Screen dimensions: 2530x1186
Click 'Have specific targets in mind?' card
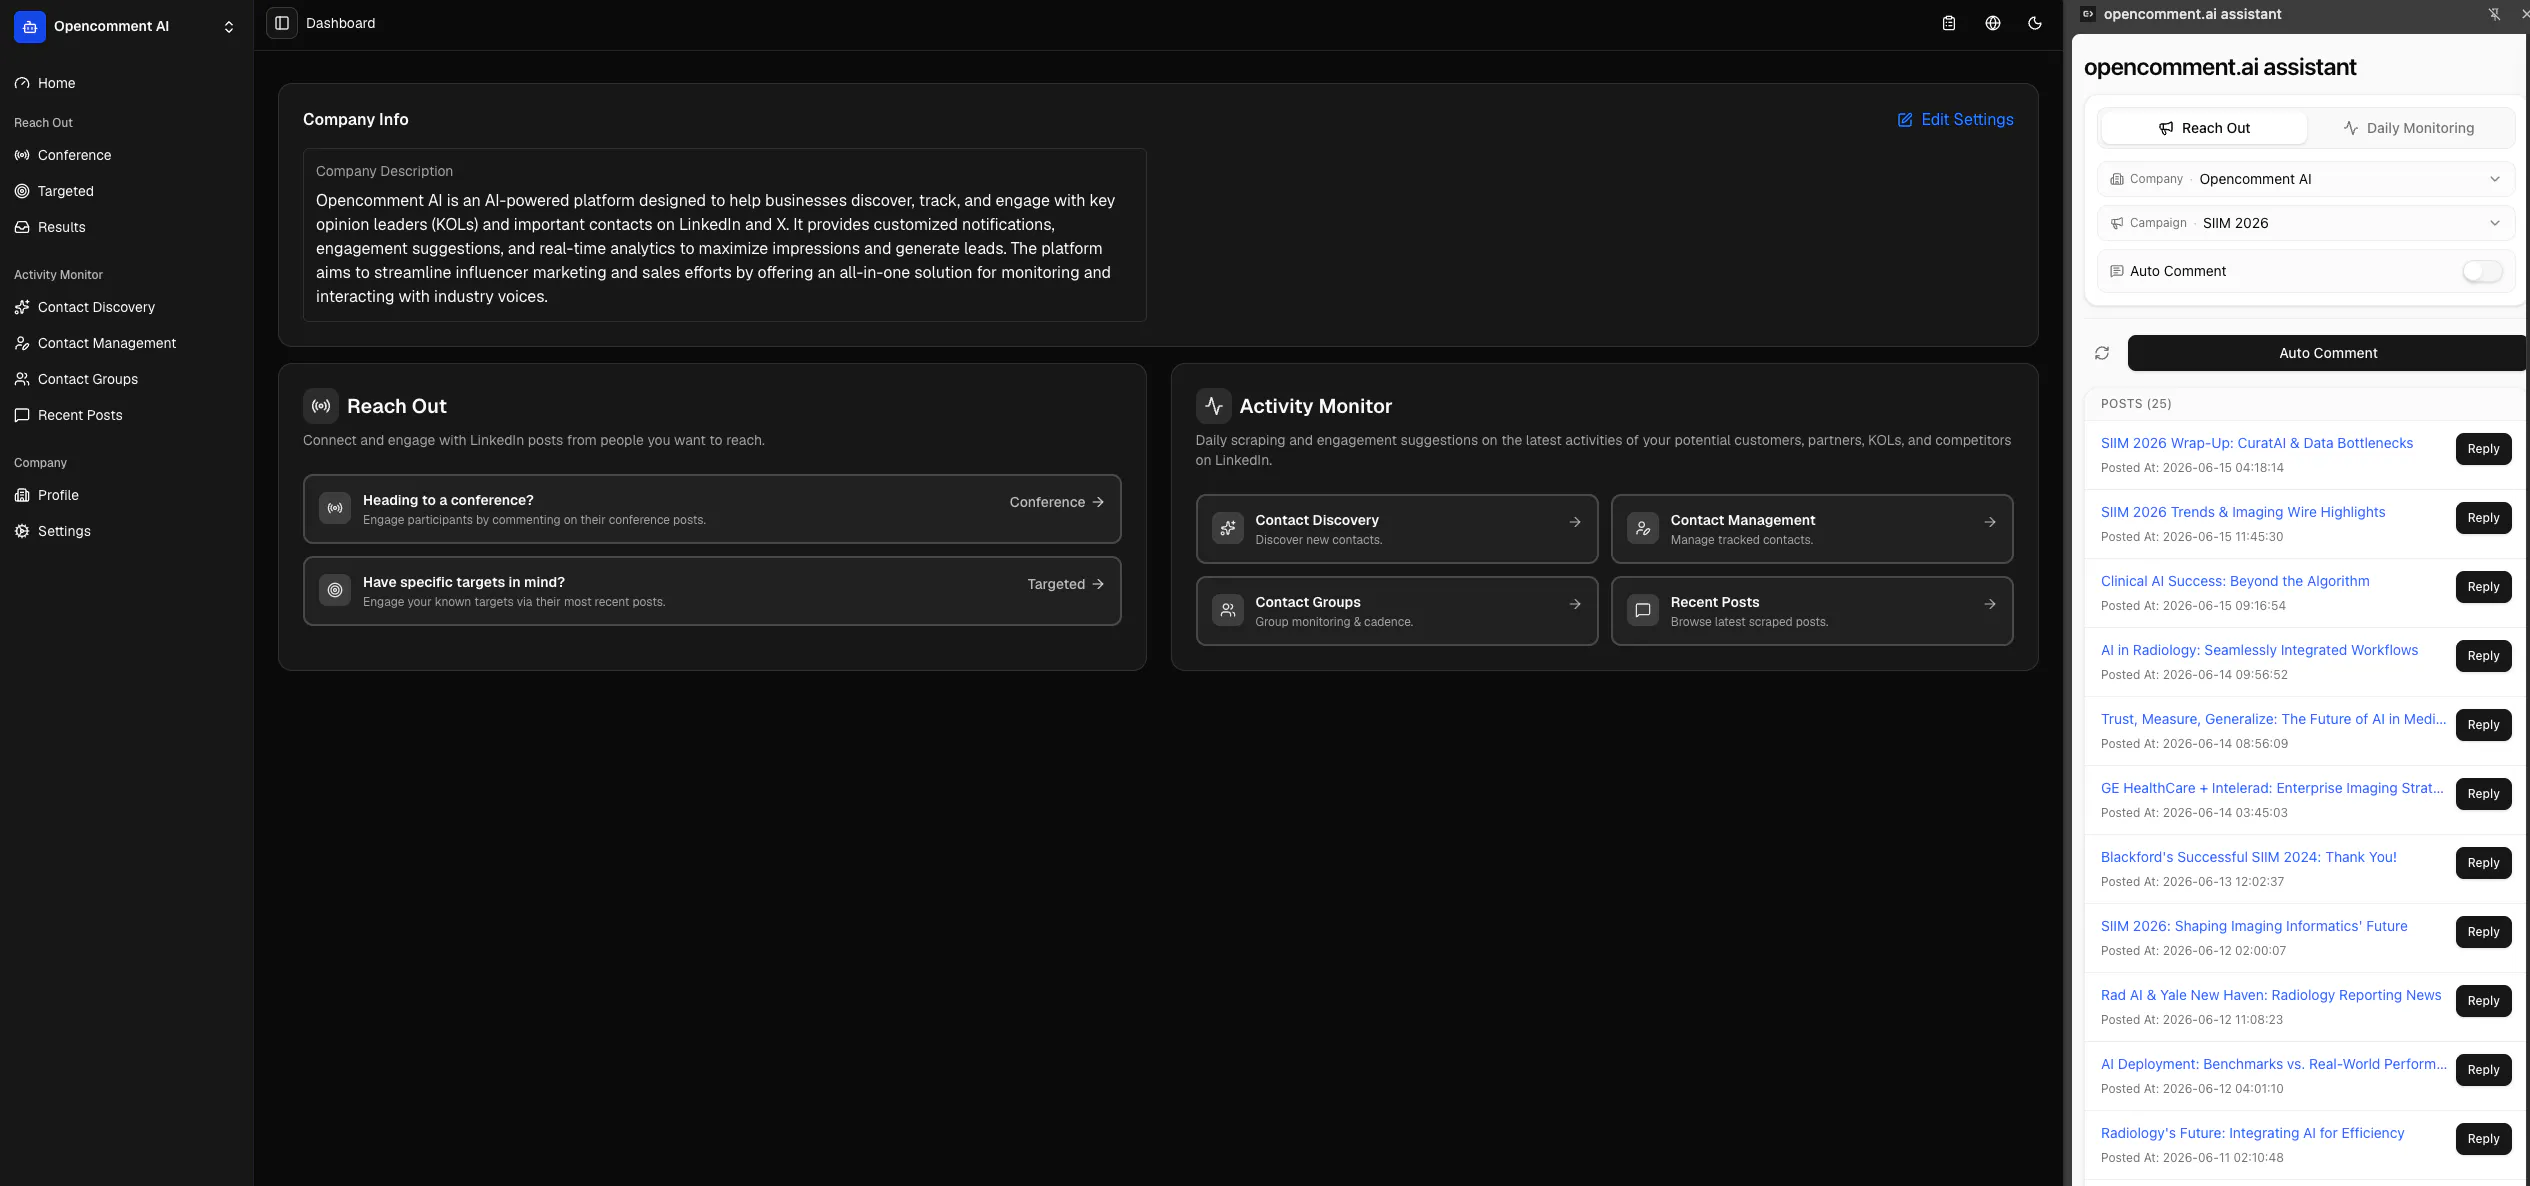tap(712, 590)
